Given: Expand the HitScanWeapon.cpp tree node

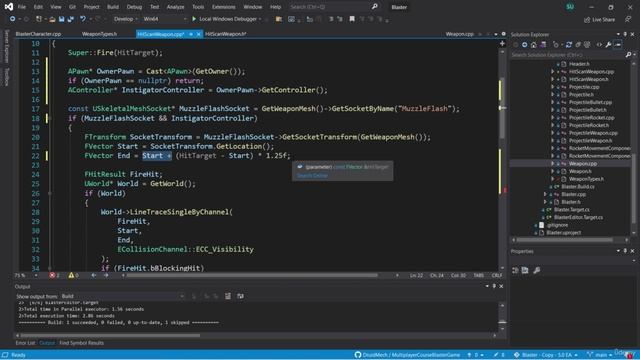Looking at the screenshot, I should [553, 71].
